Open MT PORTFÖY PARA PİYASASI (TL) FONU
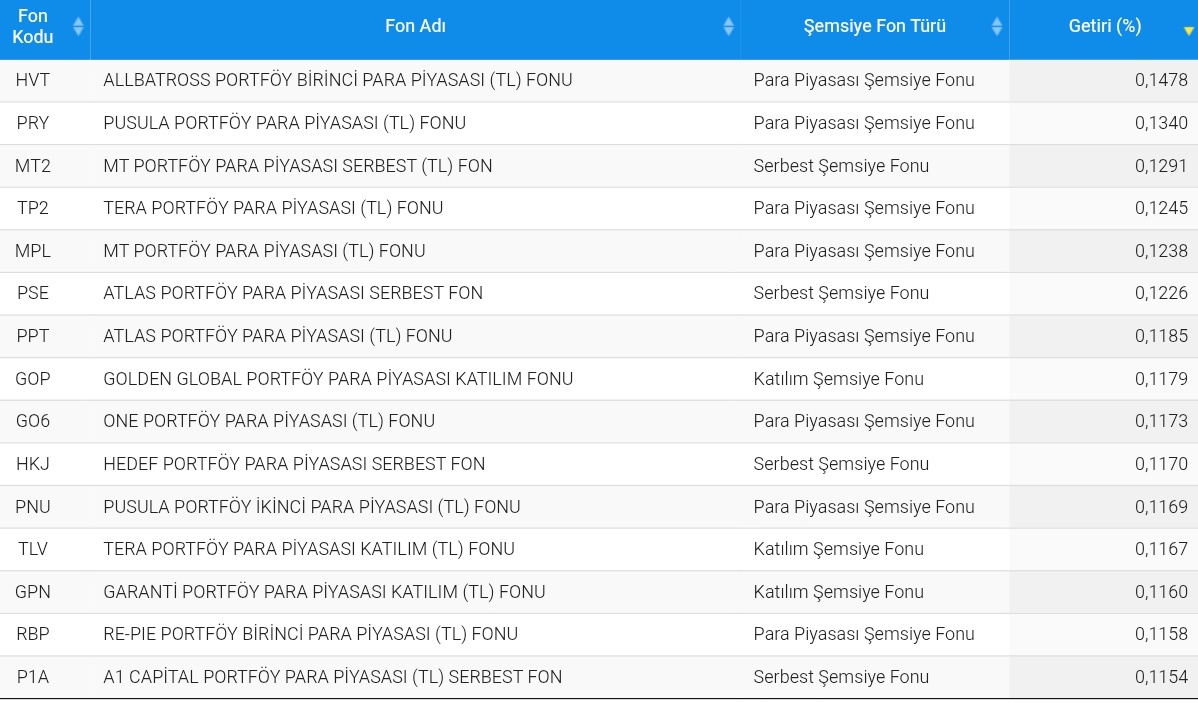Viewport: 1198px width, 703px height. pos(264,251)
